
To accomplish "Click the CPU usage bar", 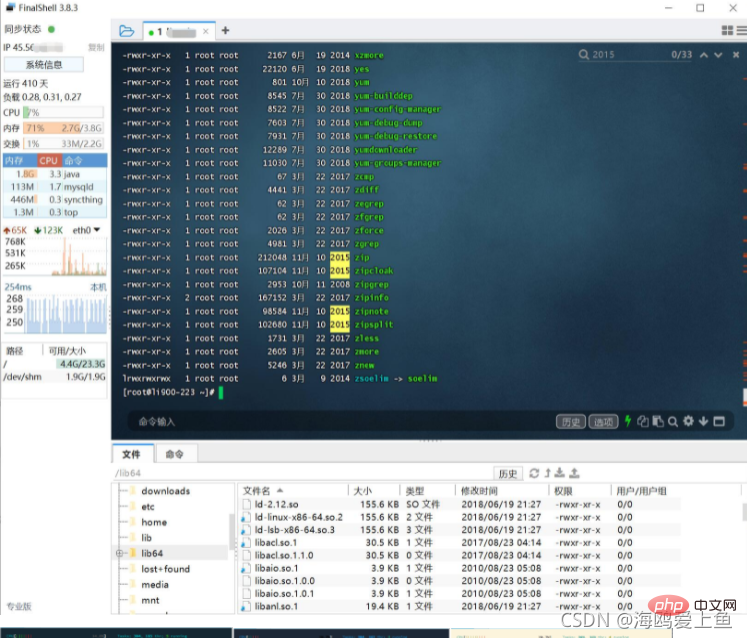I will (x=63, y=112).
